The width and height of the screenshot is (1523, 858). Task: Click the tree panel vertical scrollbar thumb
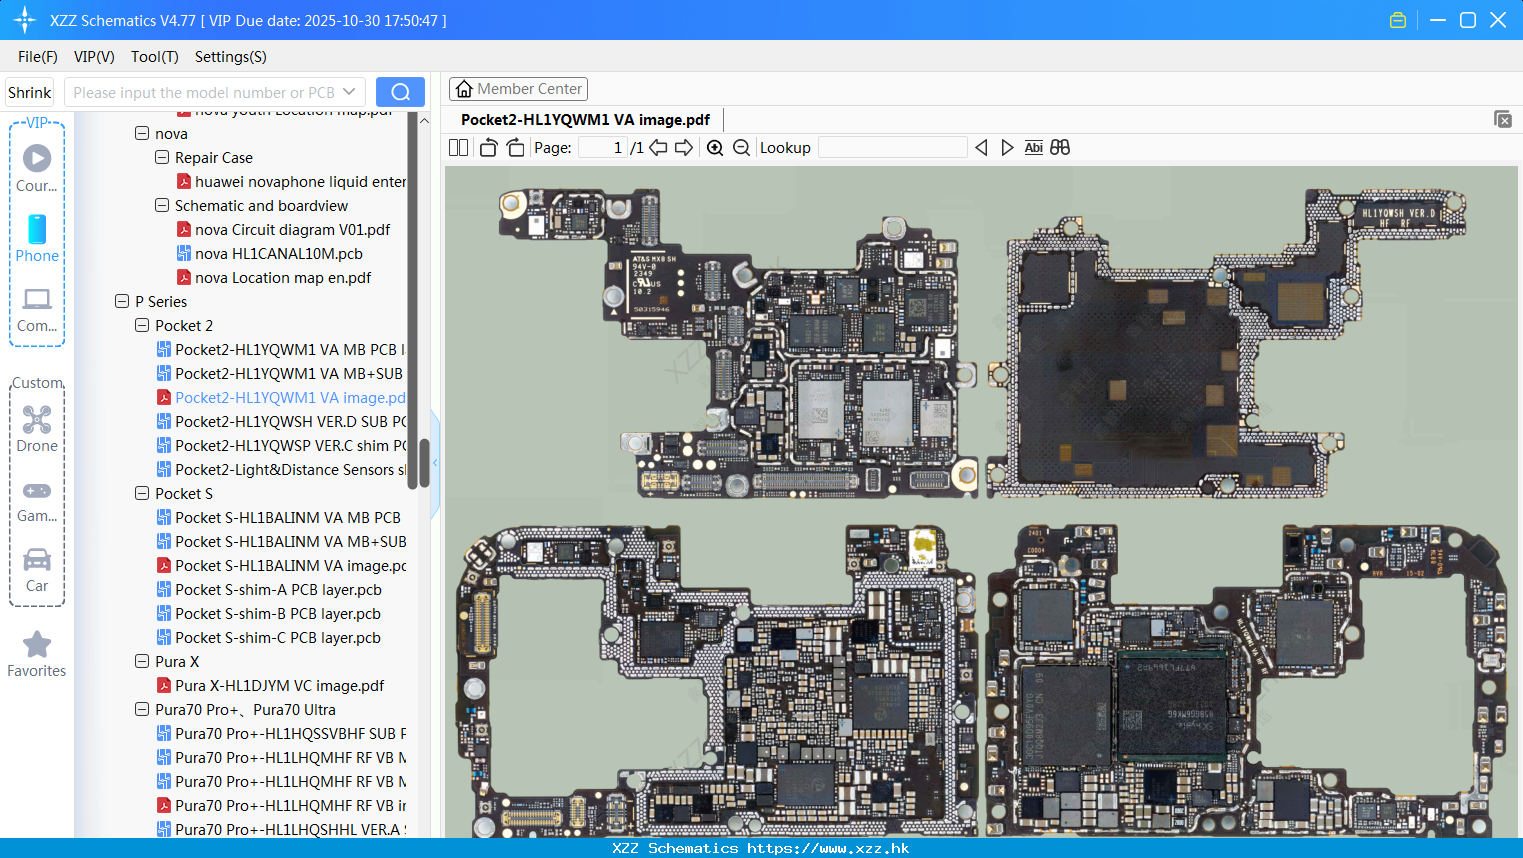(424, 463)
